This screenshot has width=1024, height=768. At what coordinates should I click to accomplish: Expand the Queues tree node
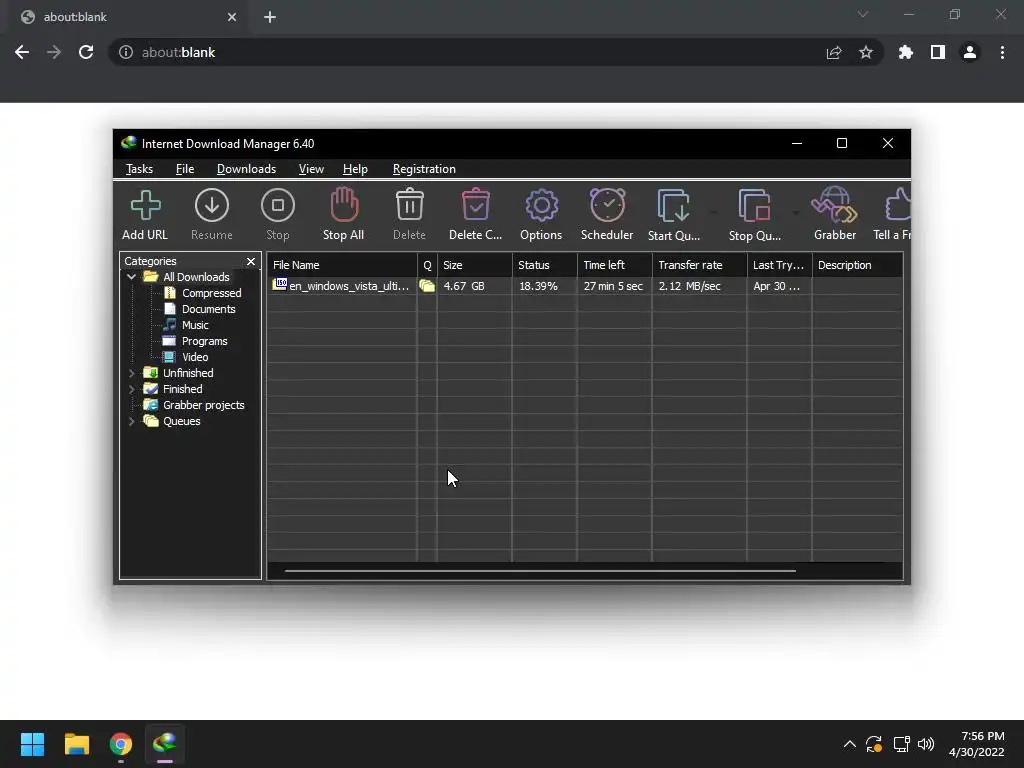(131, 421)
